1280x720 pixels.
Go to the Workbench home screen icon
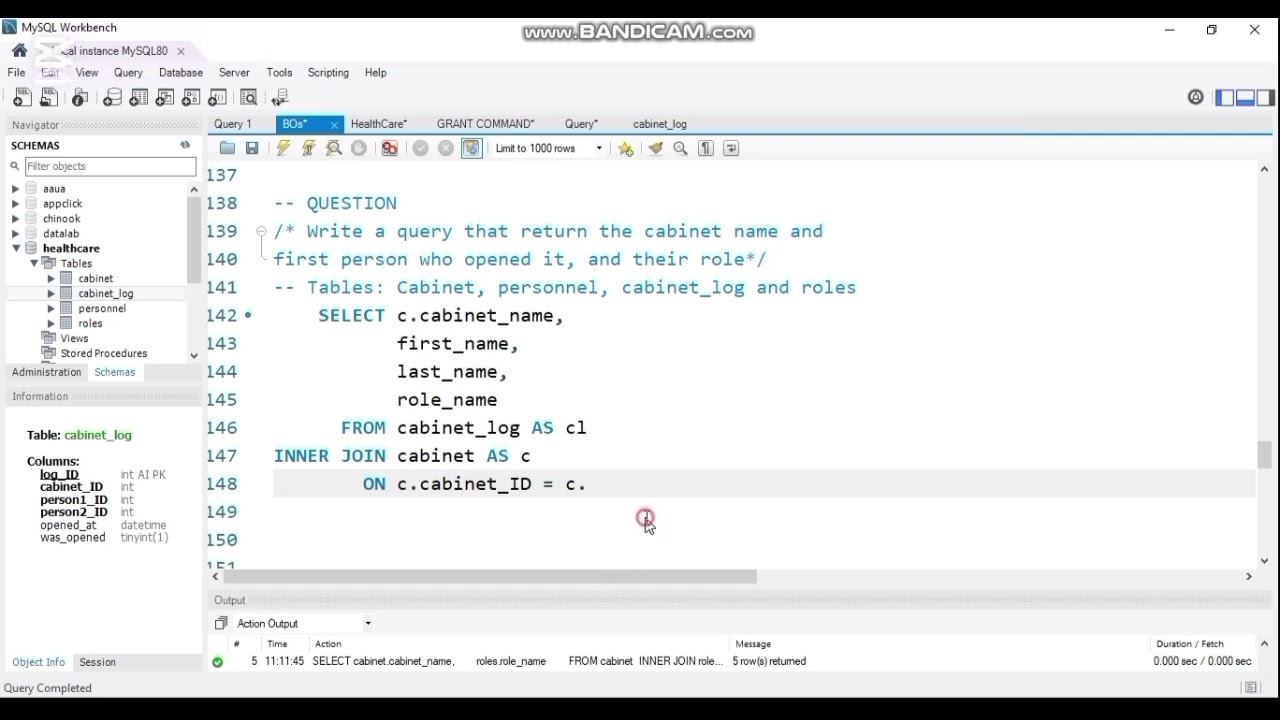pyautogui.click(x=20, y=51)
